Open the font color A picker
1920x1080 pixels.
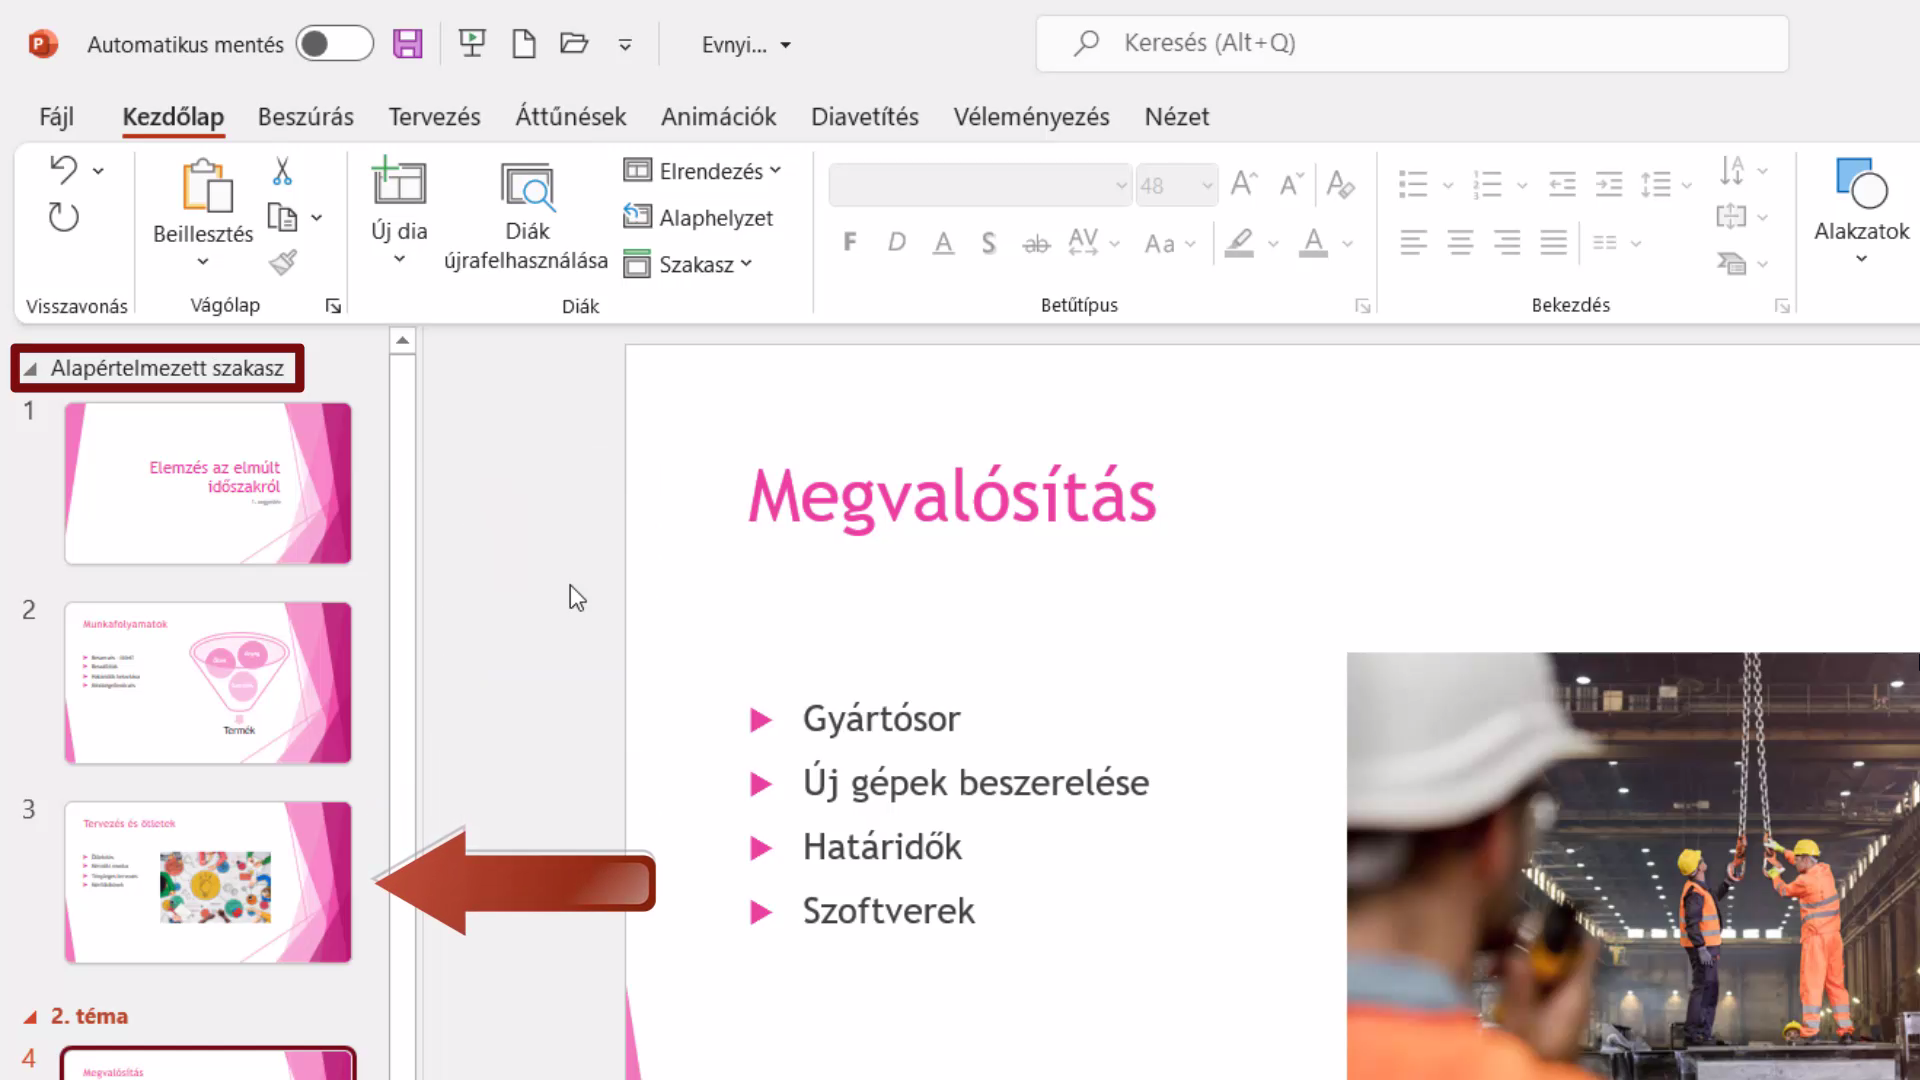(x=1313, y=242)
